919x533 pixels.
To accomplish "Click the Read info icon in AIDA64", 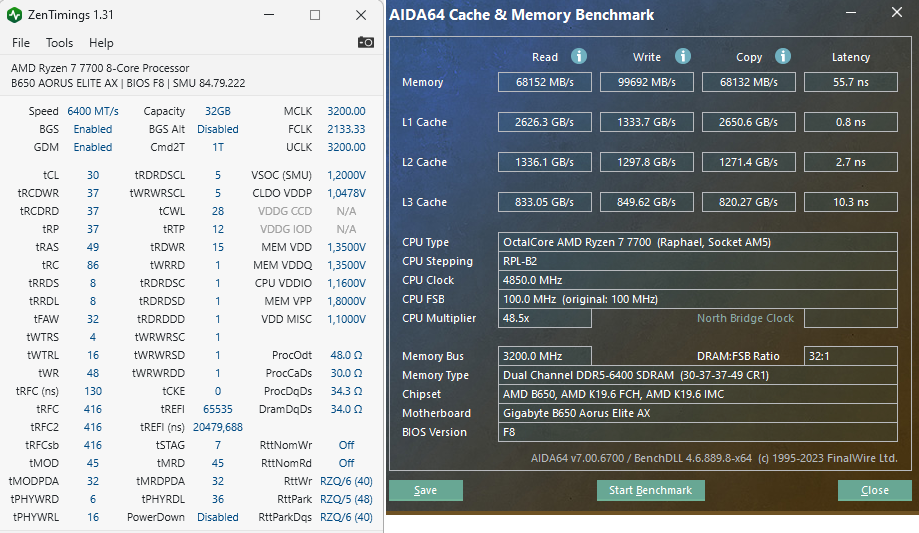I will tap(579, 56).
